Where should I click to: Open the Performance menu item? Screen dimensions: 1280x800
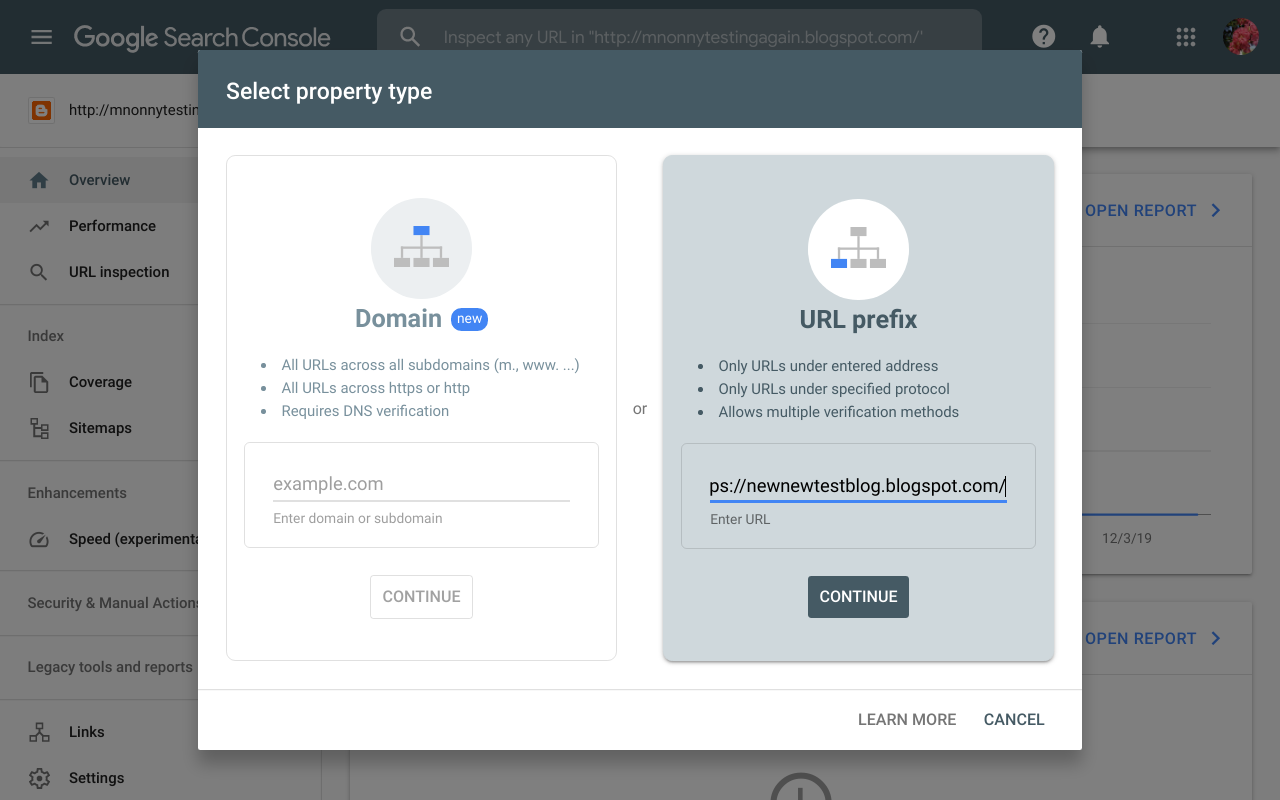point(100,226)
